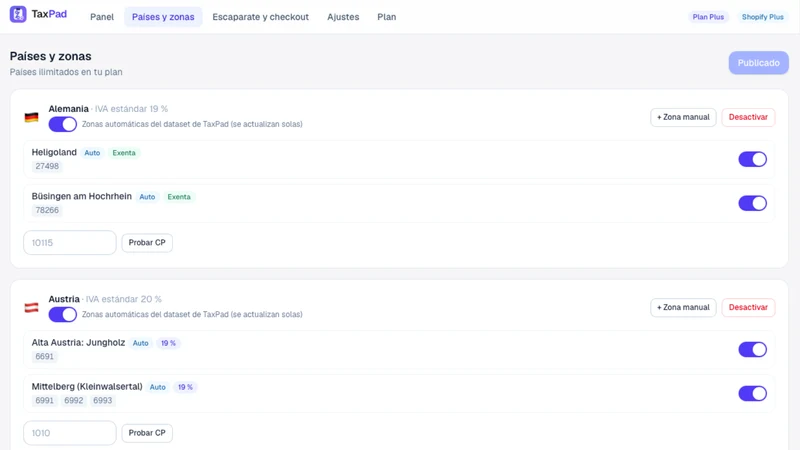Click Auto tag for Büsingen am Hochrhein
The height and width of the screenshot is (450, 800).
(x=147, y=196)
